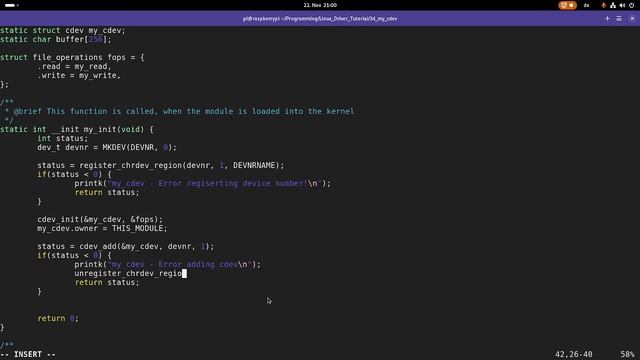Open the keyboard layout 'de' indicator

click(x=587, y=5)
